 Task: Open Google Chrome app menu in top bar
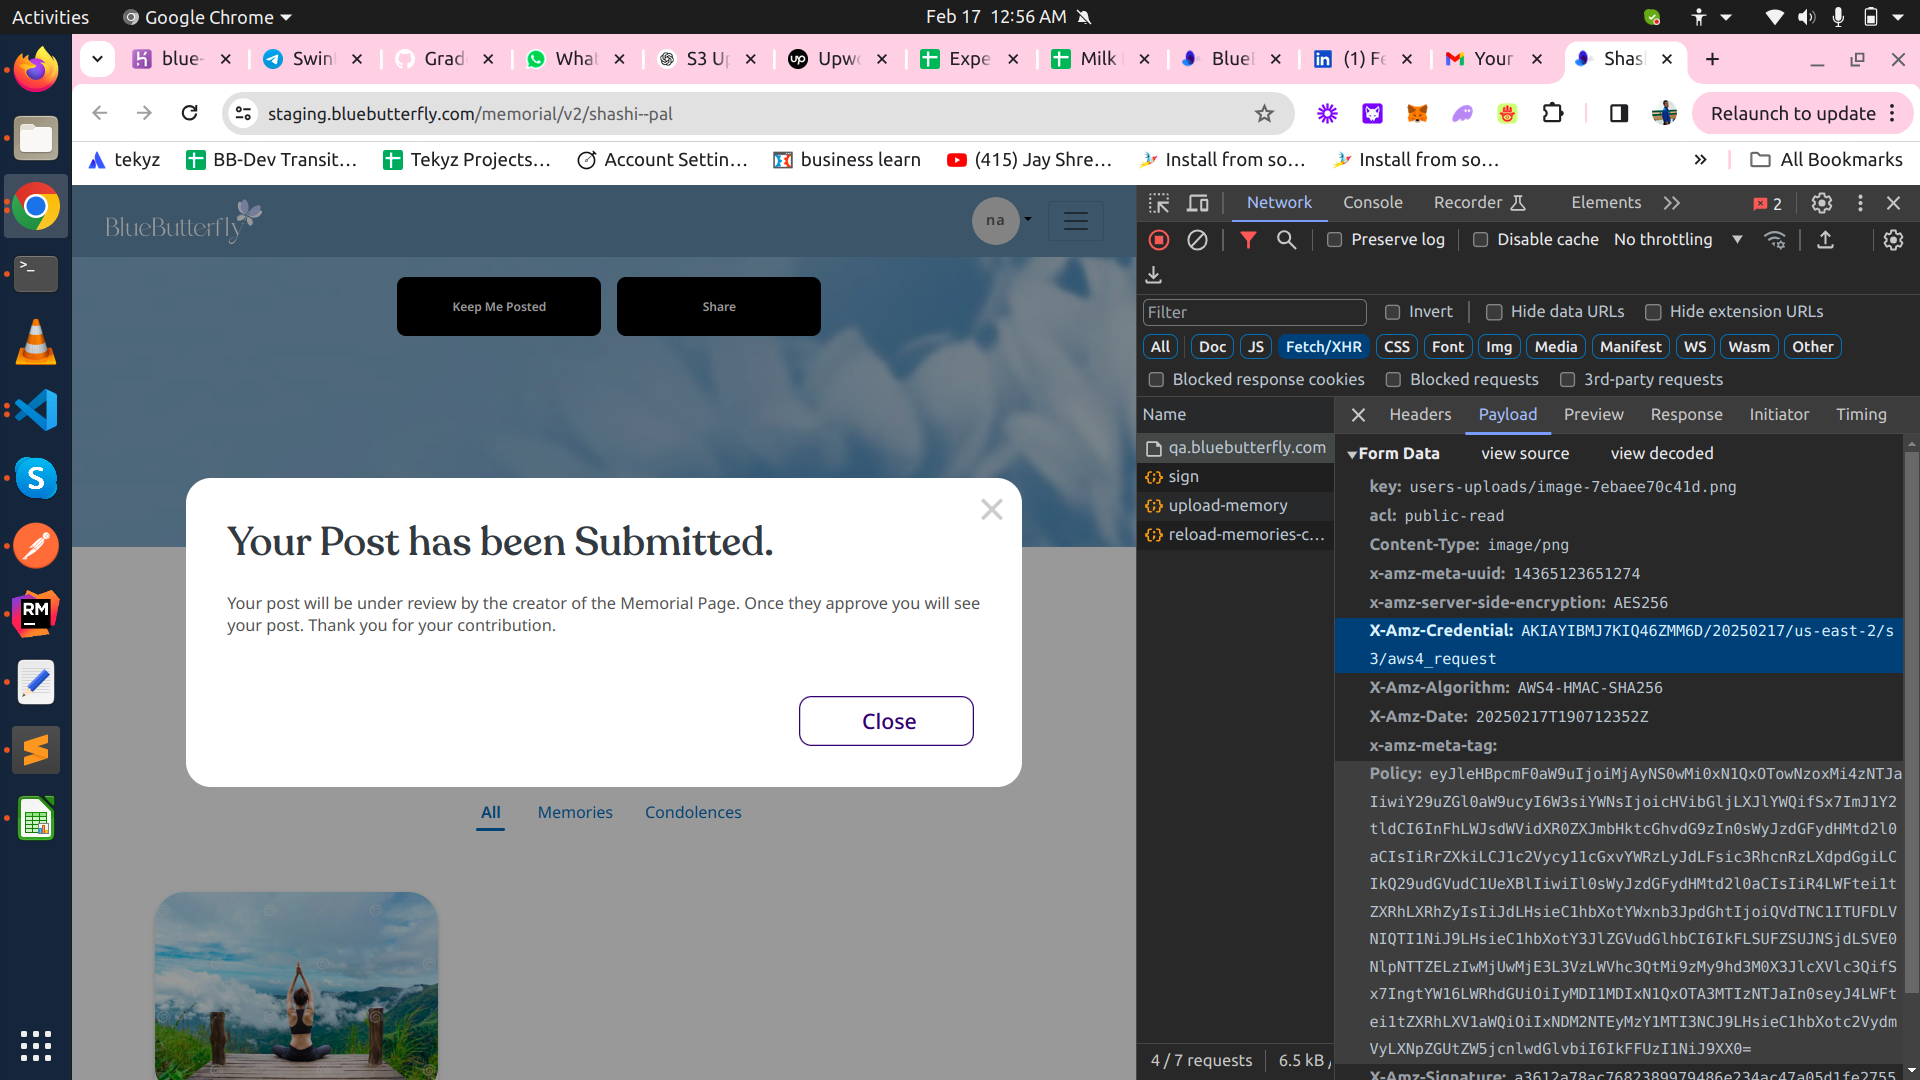(207, 17)
